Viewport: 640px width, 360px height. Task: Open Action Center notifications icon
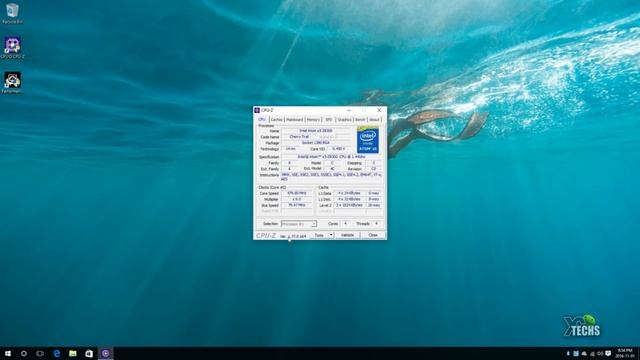point(608,353)
